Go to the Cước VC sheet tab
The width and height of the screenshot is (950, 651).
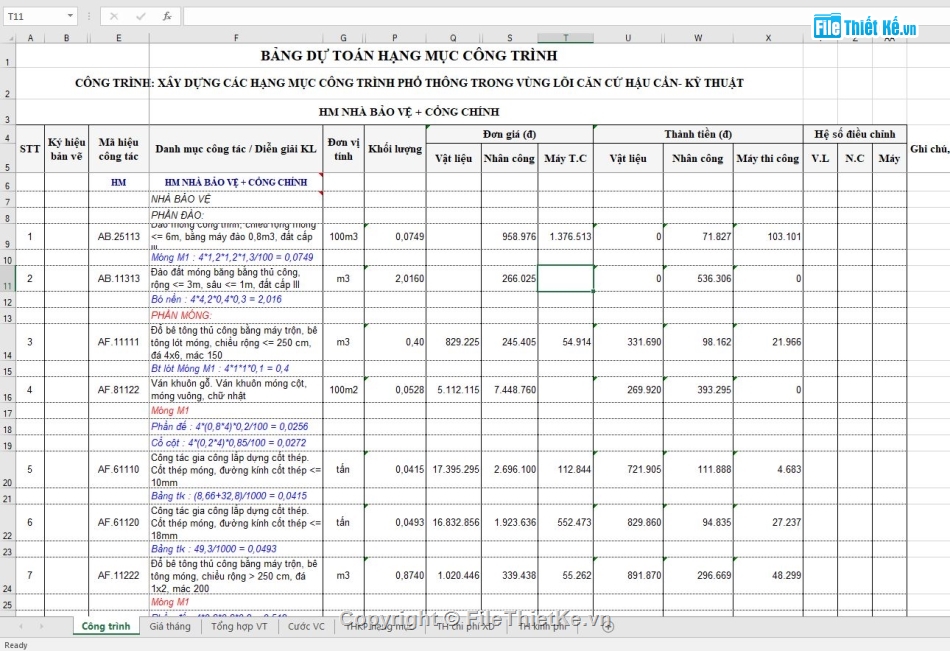(306, 626)
